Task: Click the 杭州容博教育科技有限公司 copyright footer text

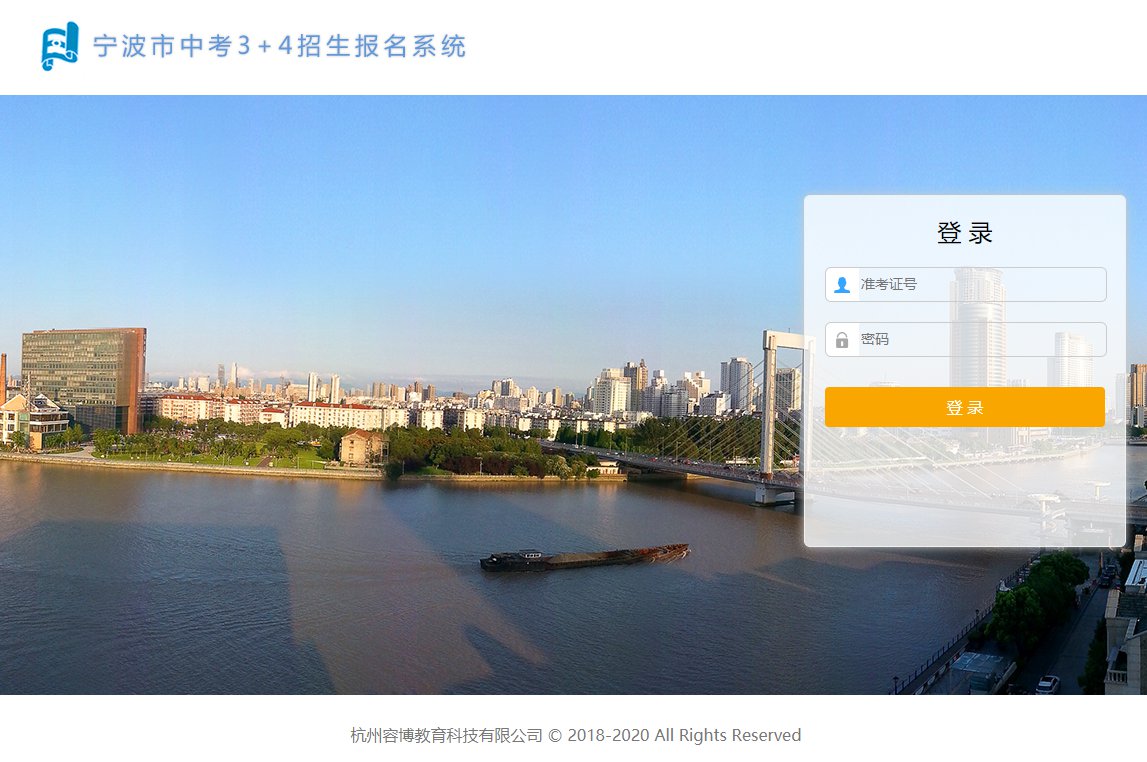Action: point(575,735)
